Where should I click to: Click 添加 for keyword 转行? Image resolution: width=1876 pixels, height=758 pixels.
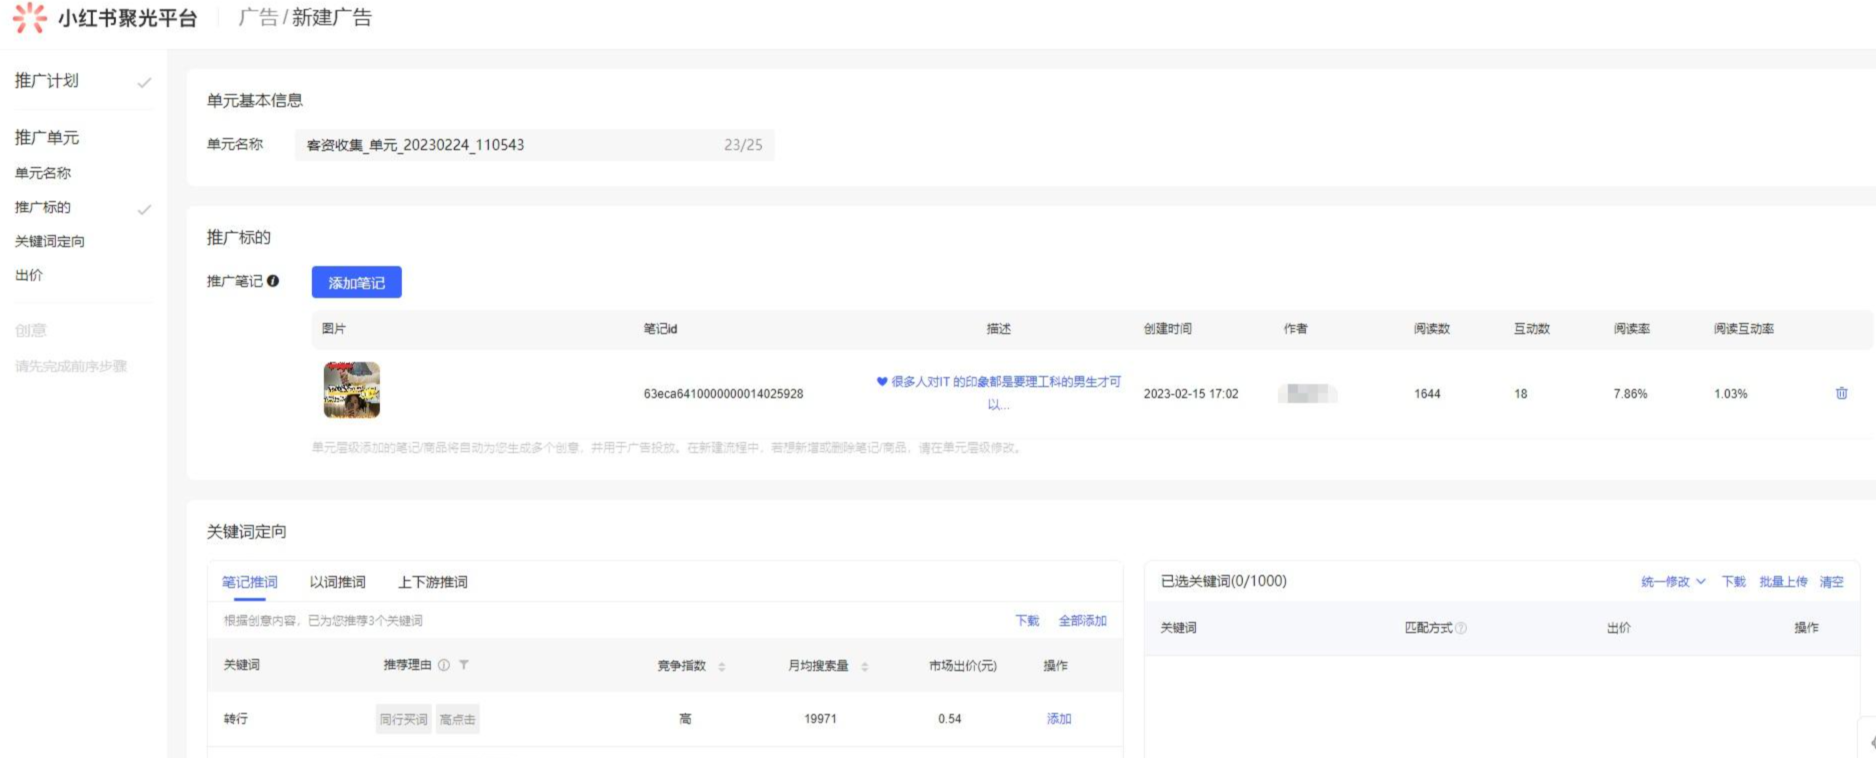click(x=1059, y=719)
